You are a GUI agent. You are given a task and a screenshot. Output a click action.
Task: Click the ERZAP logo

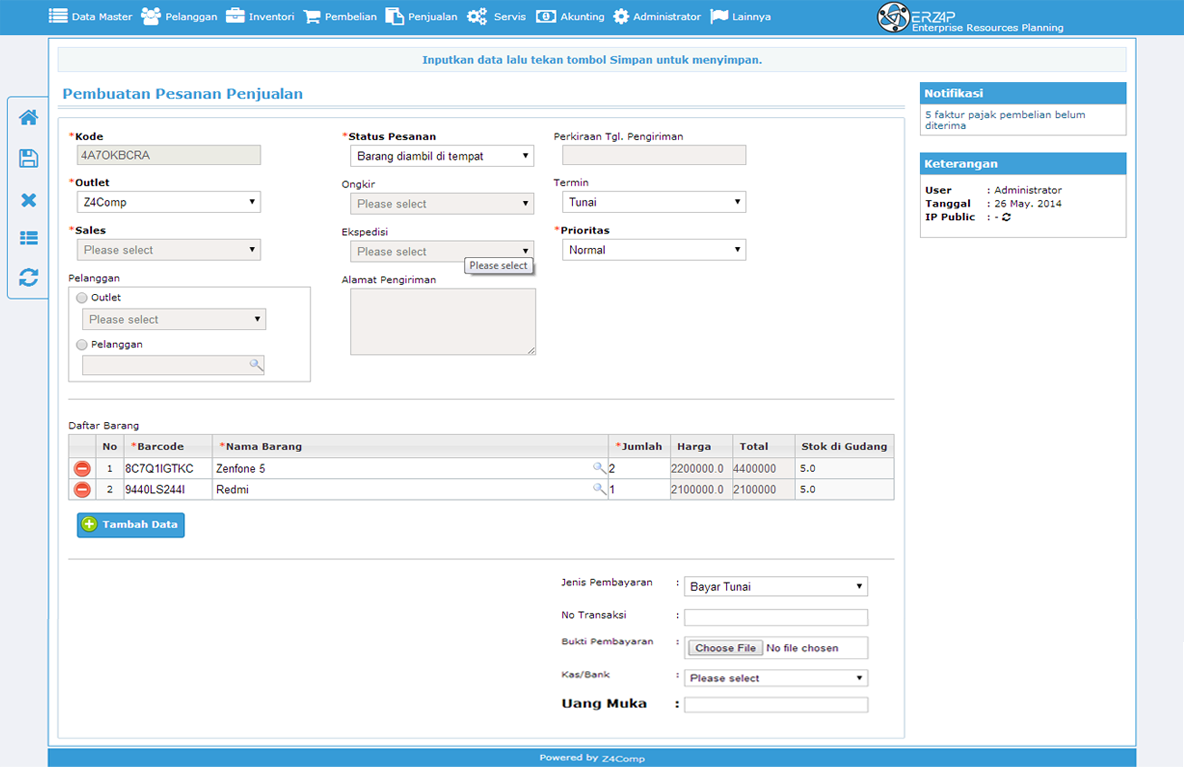(x=970, y=17)
